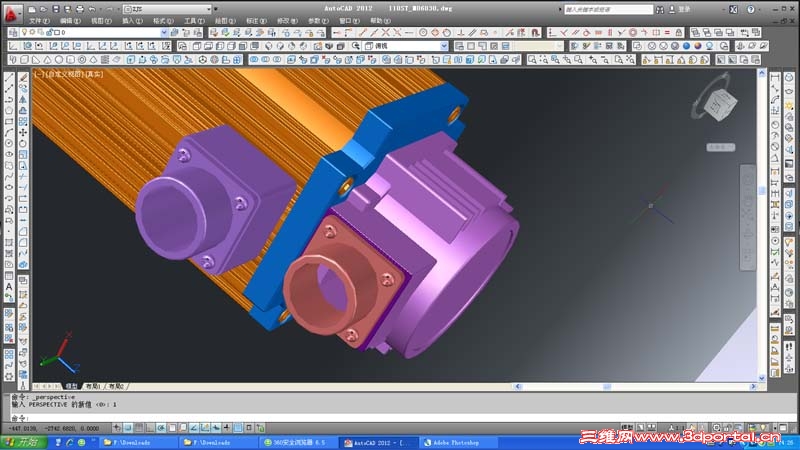Click the binoculars search icon
This screenshot has width=800, height=450.
pos(660,9)
